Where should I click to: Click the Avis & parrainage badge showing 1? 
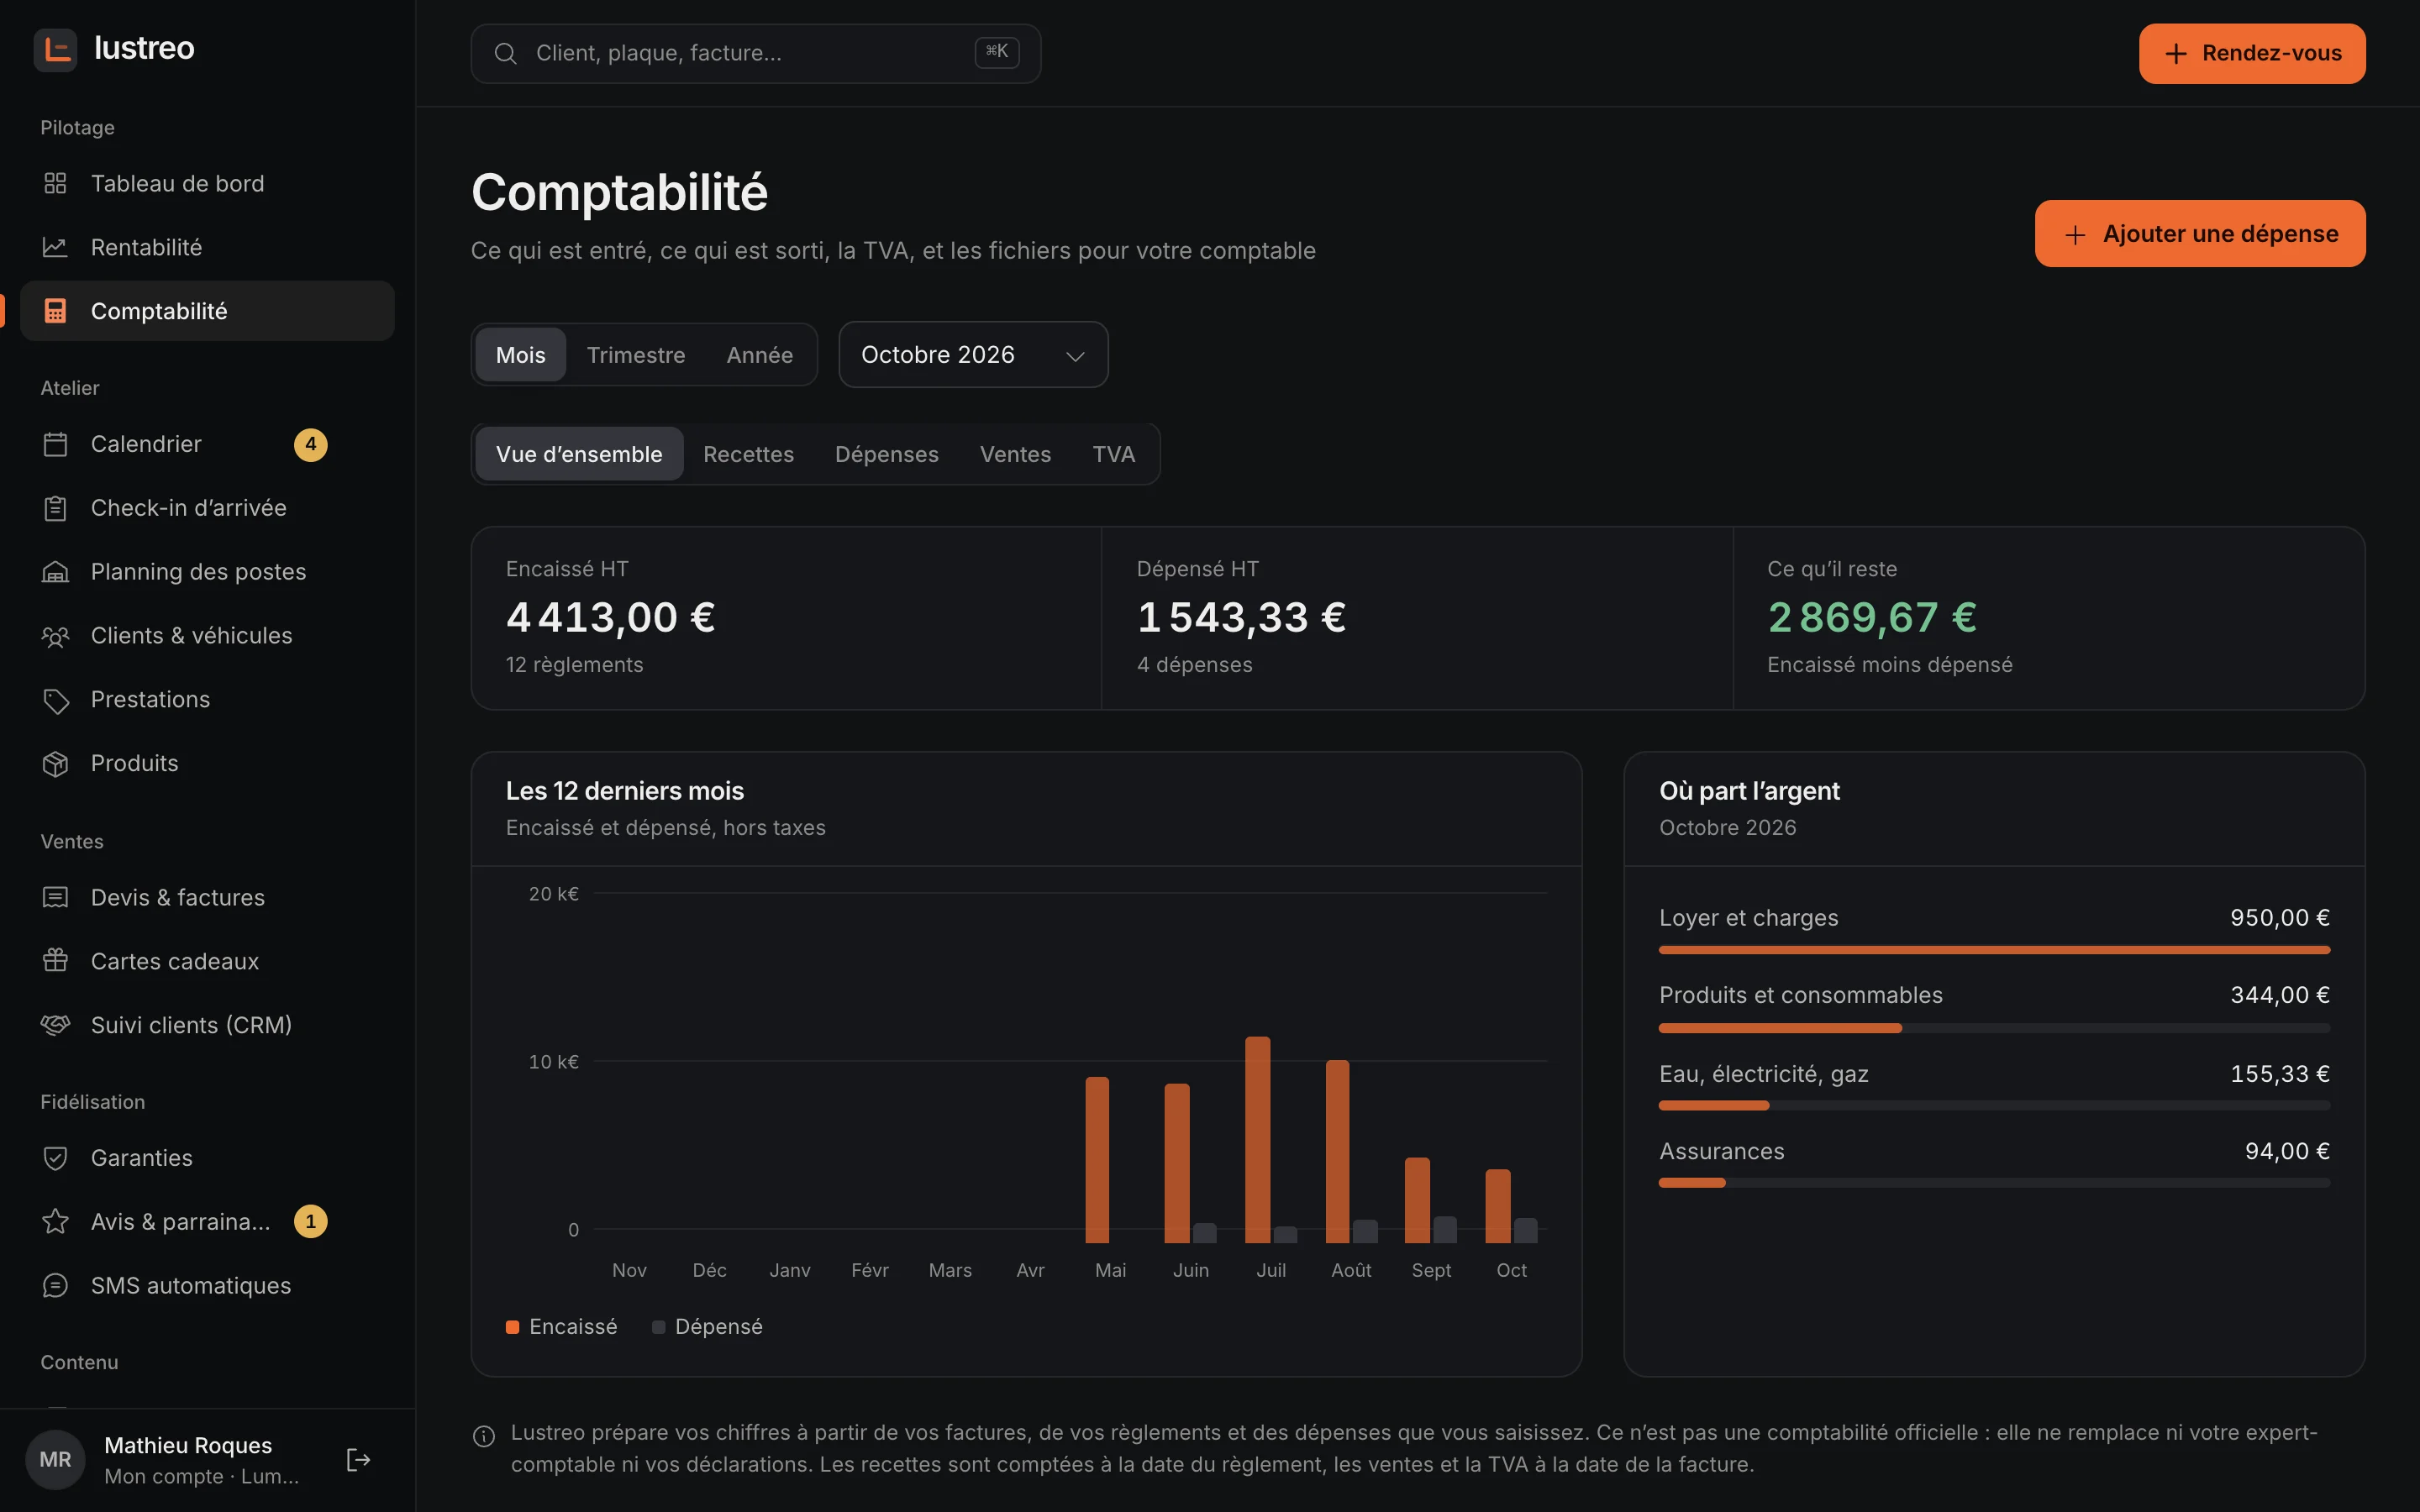[311, 1222]
